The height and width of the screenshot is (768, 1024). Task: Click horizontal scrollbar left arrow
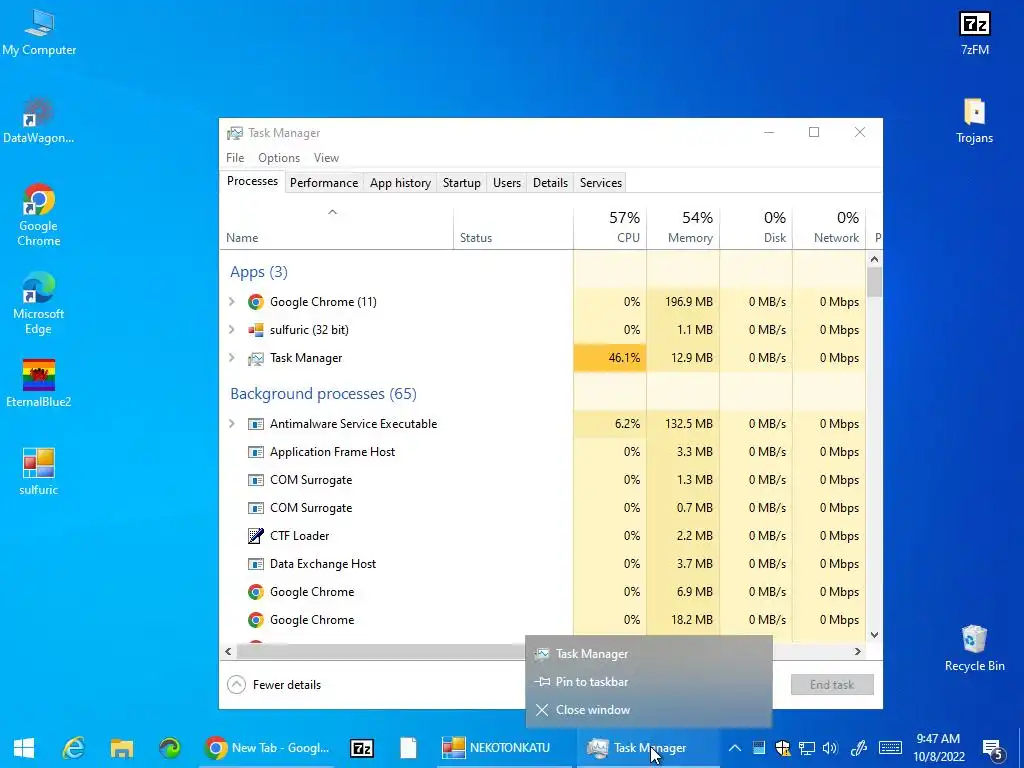228,651
